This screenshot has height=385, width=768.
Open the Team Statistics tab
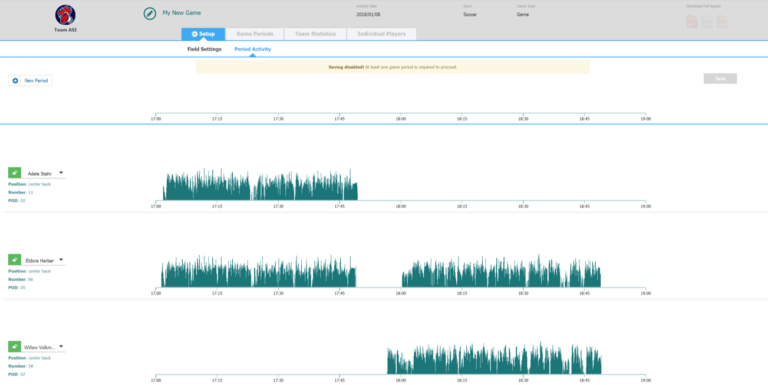pyautogui.click(x=315, y=34)
